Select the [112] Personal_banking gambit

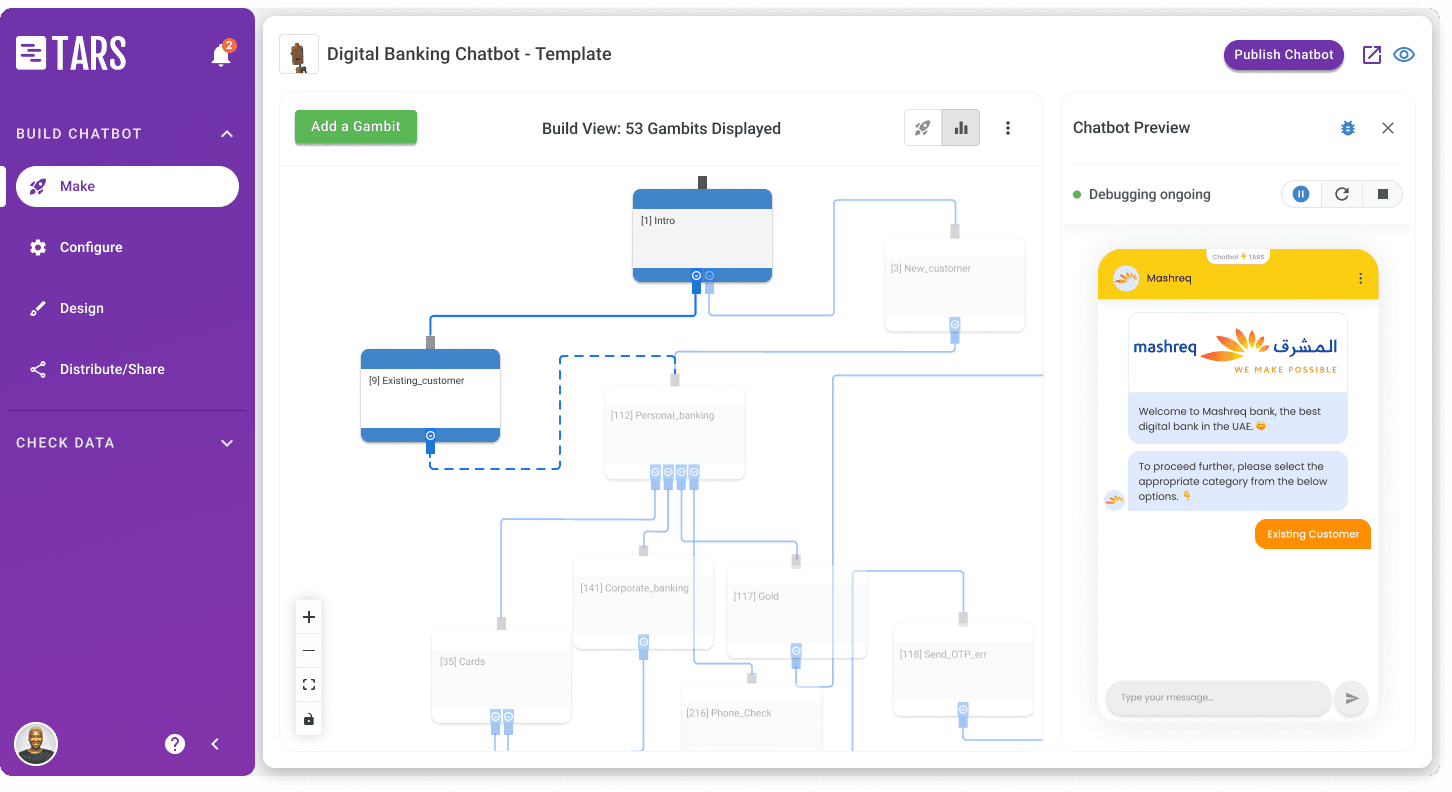pyautogui.click(x=674, y=433)
